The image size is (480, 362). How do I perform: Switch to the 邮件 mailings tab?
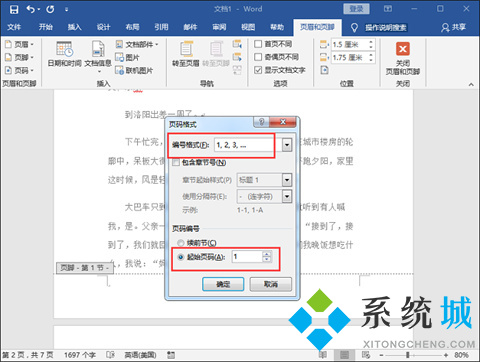point(190,27)
